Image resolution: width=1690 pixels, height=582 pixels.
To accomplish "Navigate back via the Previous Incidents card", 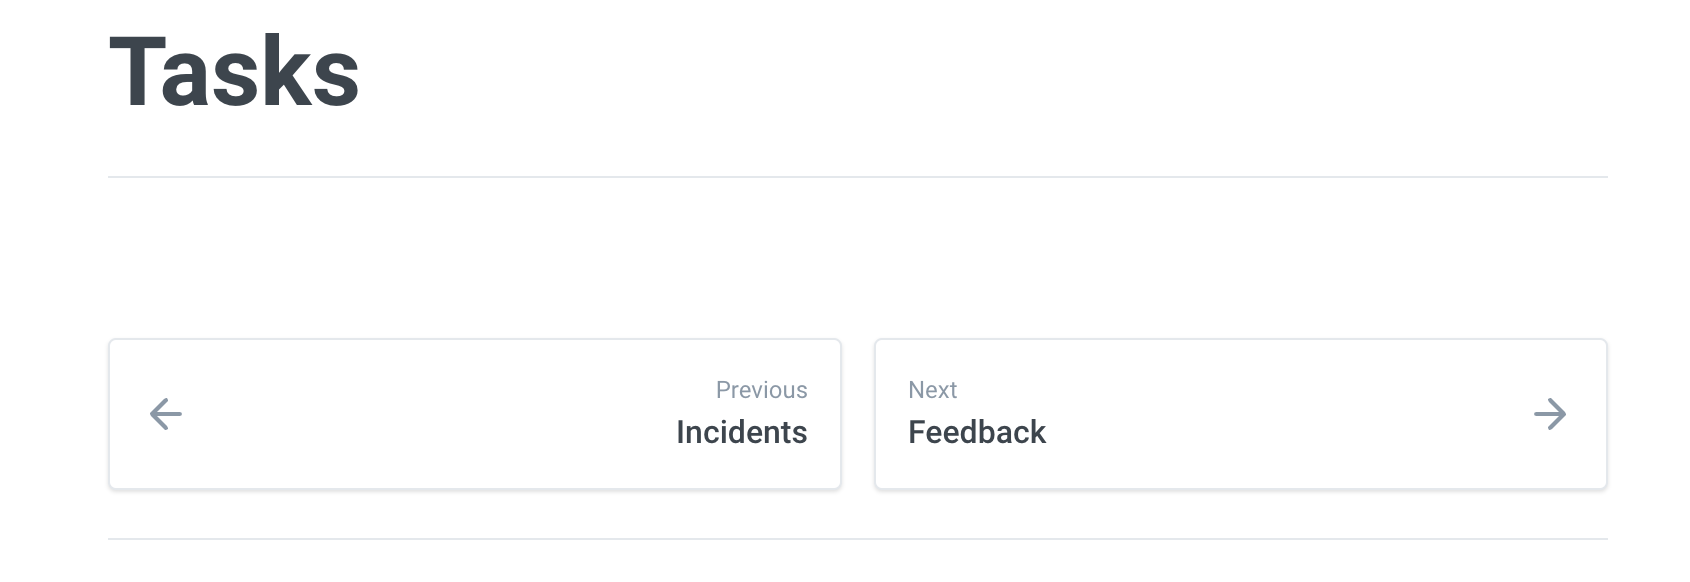I will (x=475, y=413).
